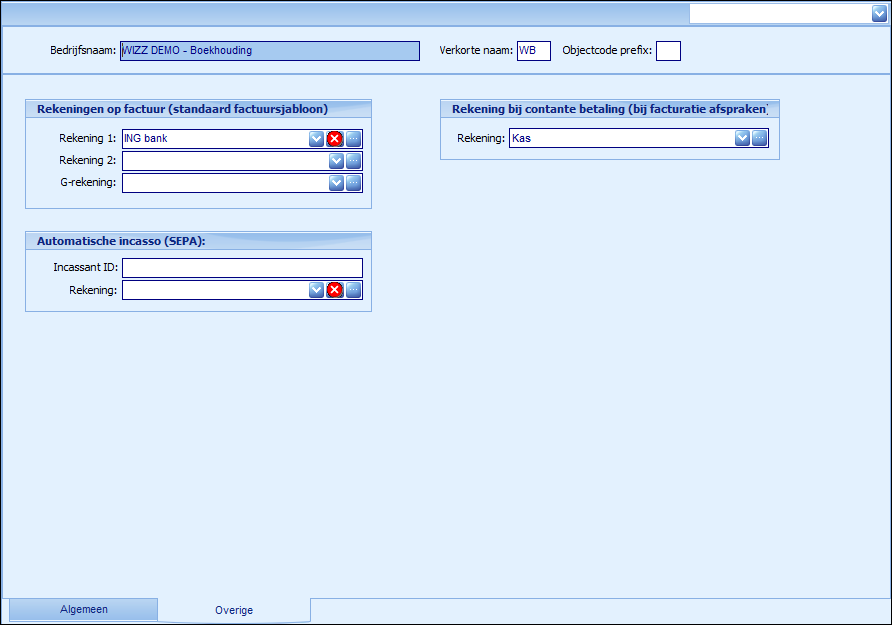Viewport: 892px width, 625px height.
Task: Click the Objectcode prefix box
Action: pyautogui.click(x=668, y=51)
